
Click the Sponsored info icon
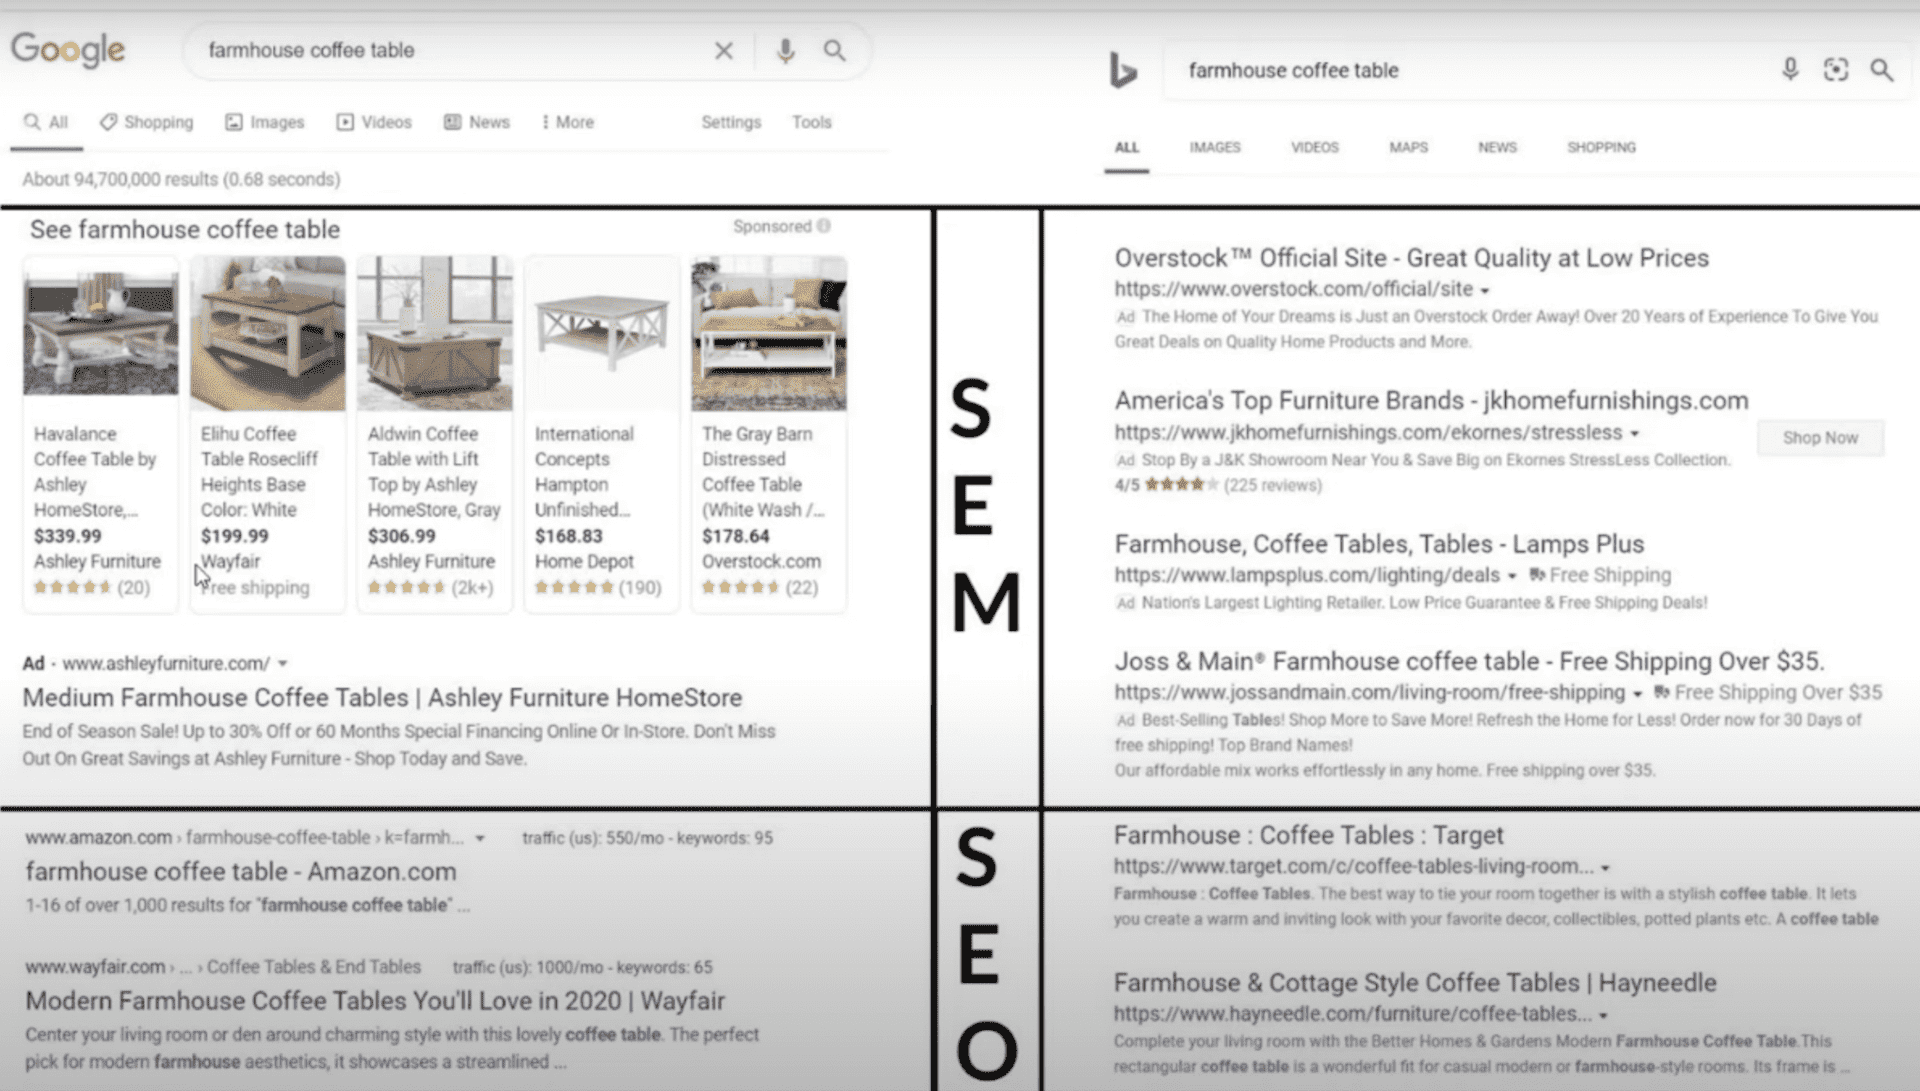point(824,226)
